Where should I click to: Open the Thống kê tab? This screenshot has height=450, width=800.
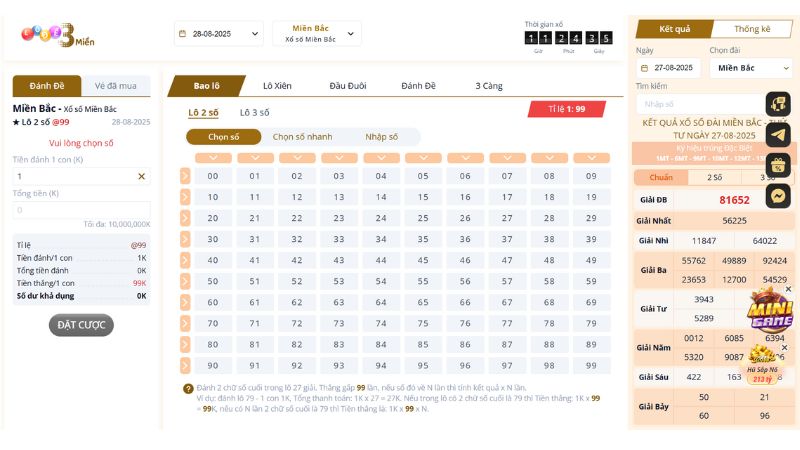point(752,29)
